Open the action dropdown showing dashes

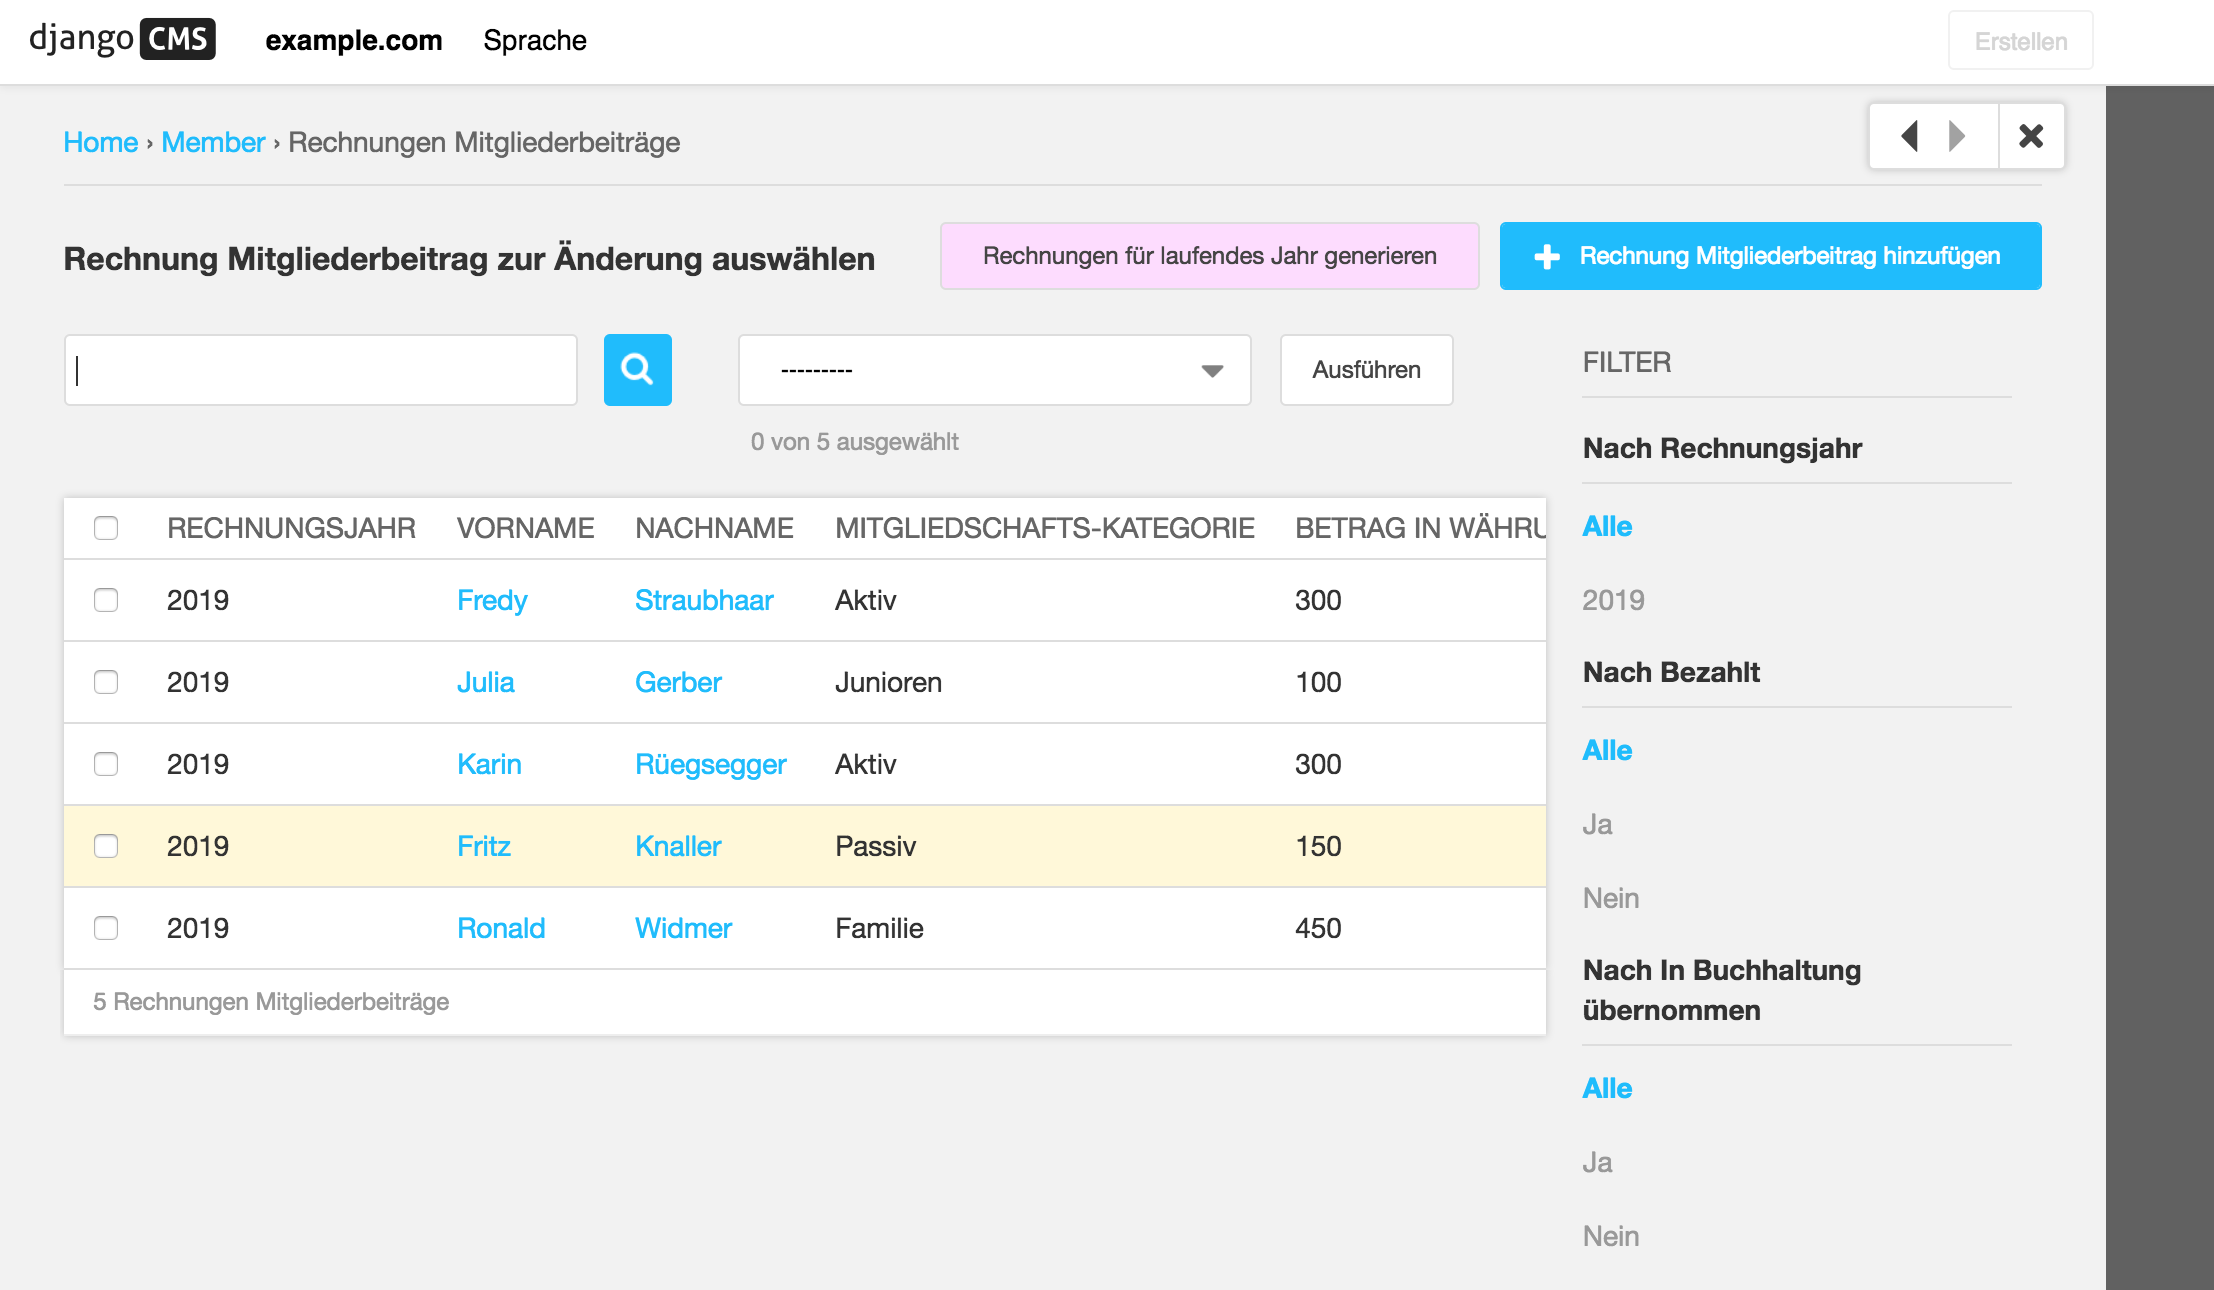tap(995, 370)
